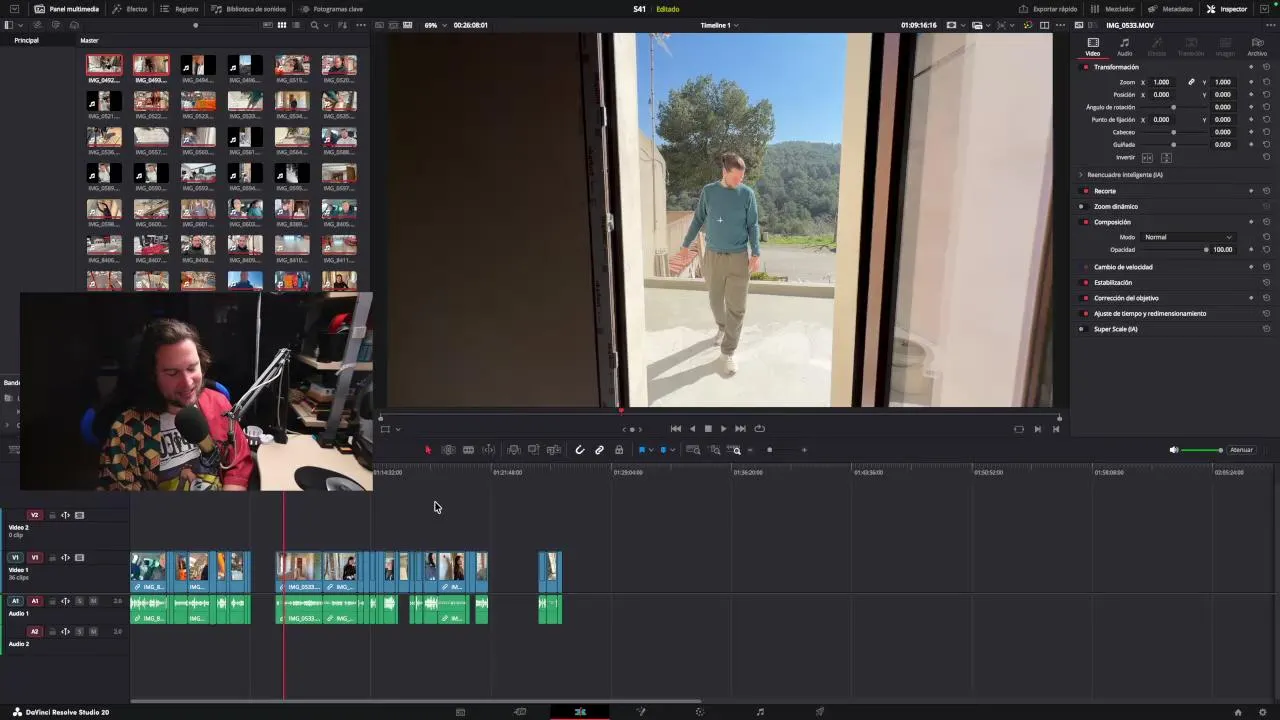Lock the Video 1 track
Image resolution: width=1280 pixels, height=720 pixels.
click(52, 558)
